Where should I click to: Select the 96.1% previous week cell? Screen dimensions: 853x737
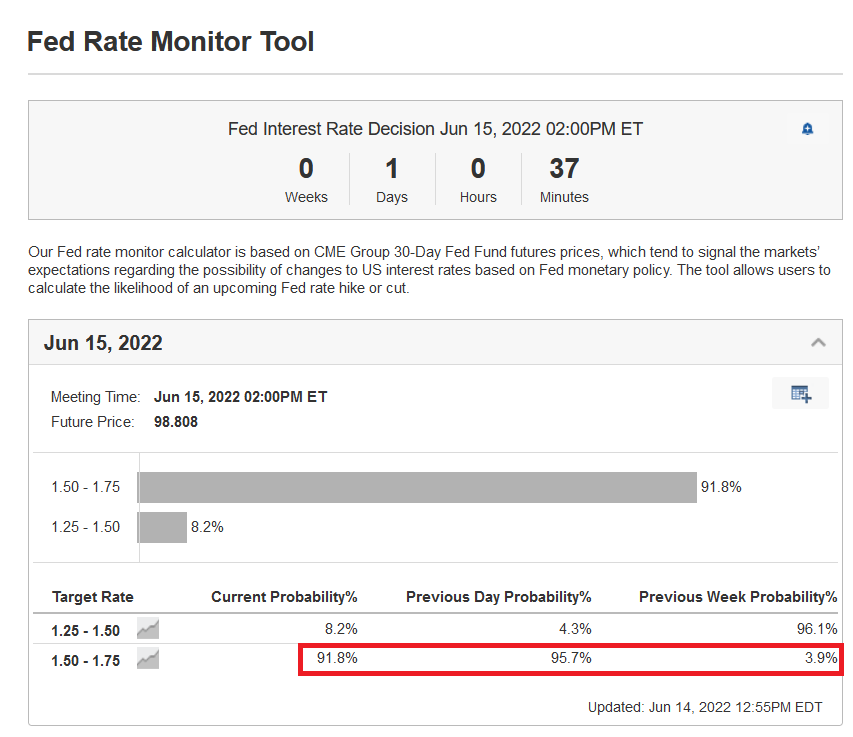[x=817, y=629]
